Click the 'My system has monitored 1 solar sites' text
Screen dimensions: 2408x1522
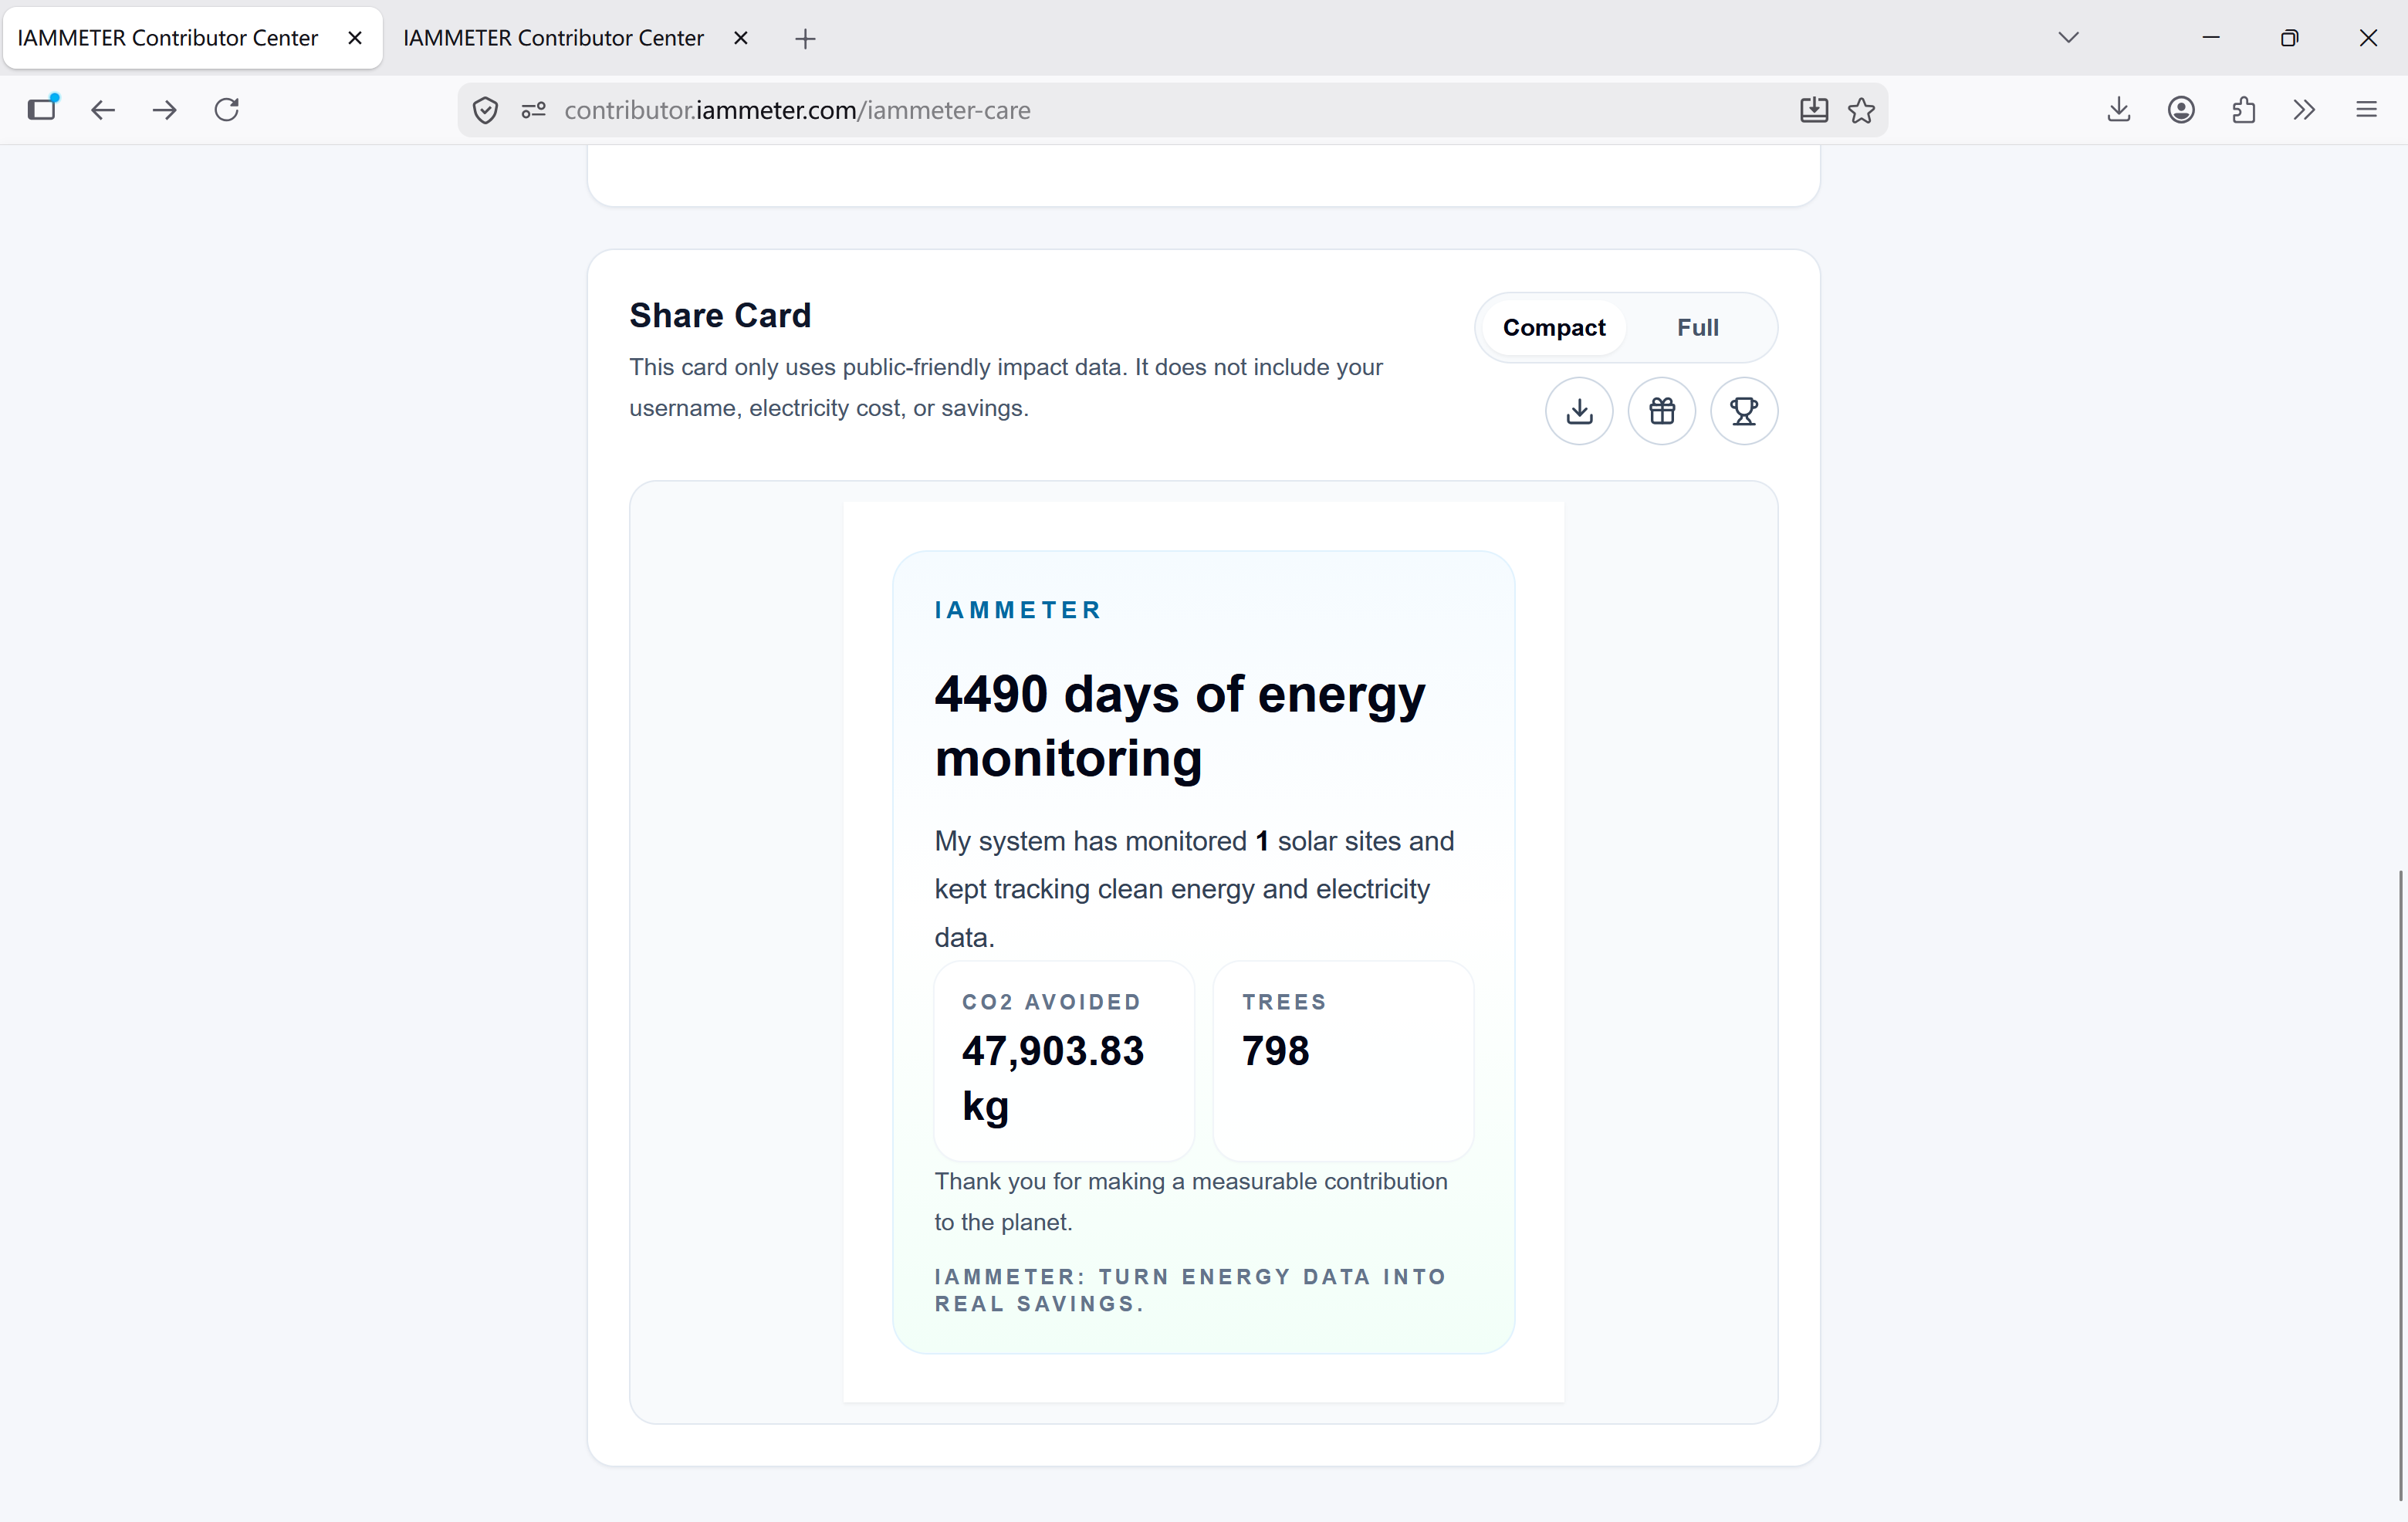1194,888
